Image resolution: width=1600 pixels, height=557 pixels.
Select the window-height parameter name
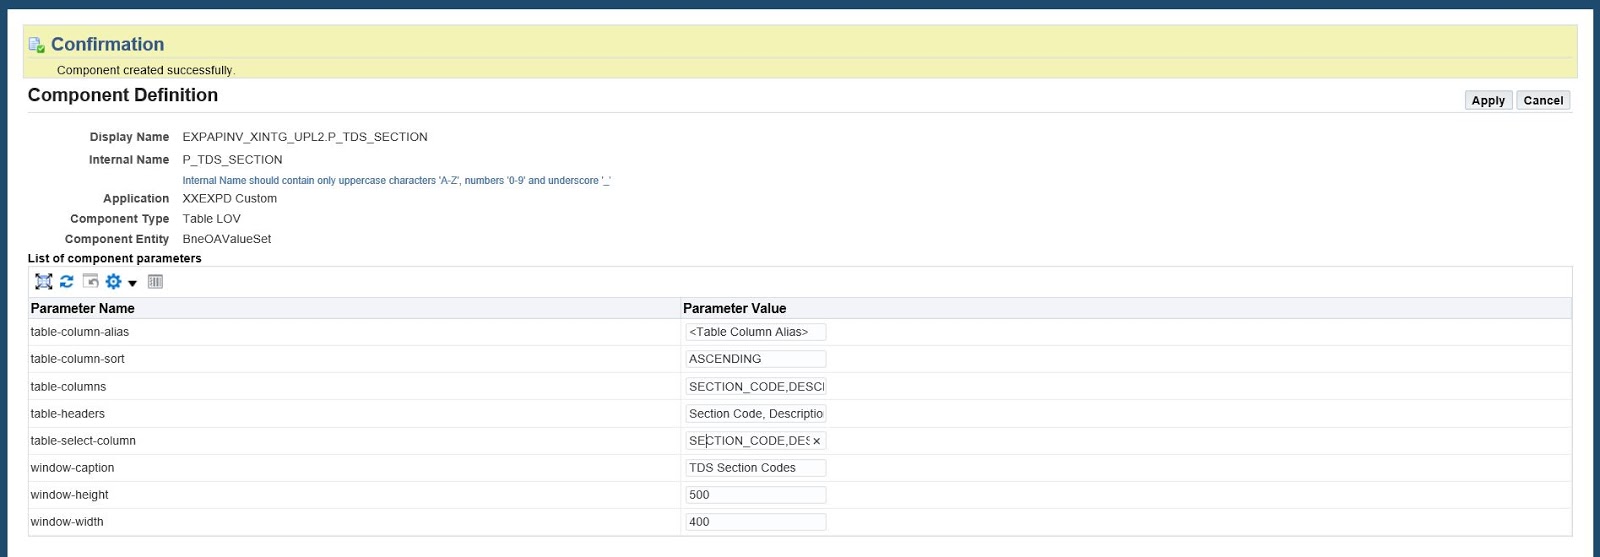point(69,495)
